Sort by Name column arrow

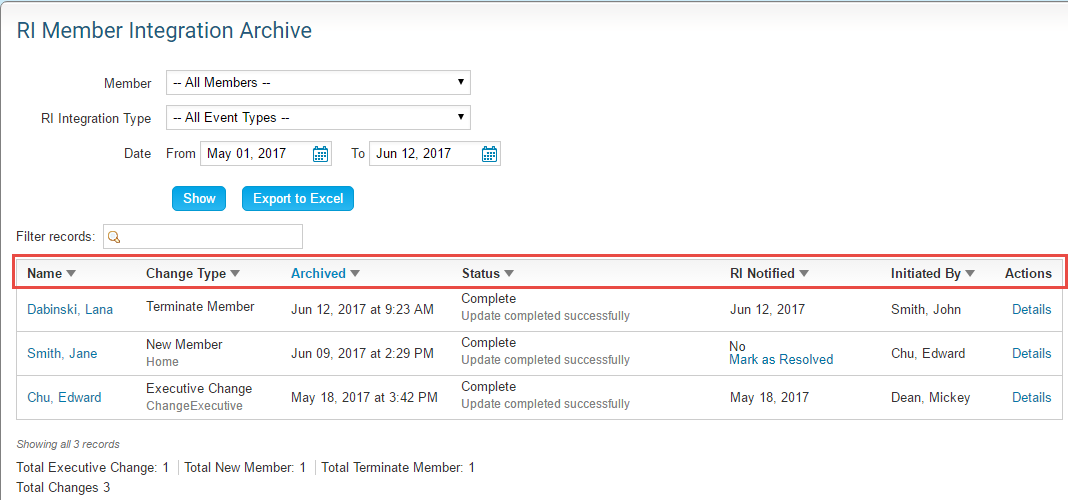click(x=71, y=274)
